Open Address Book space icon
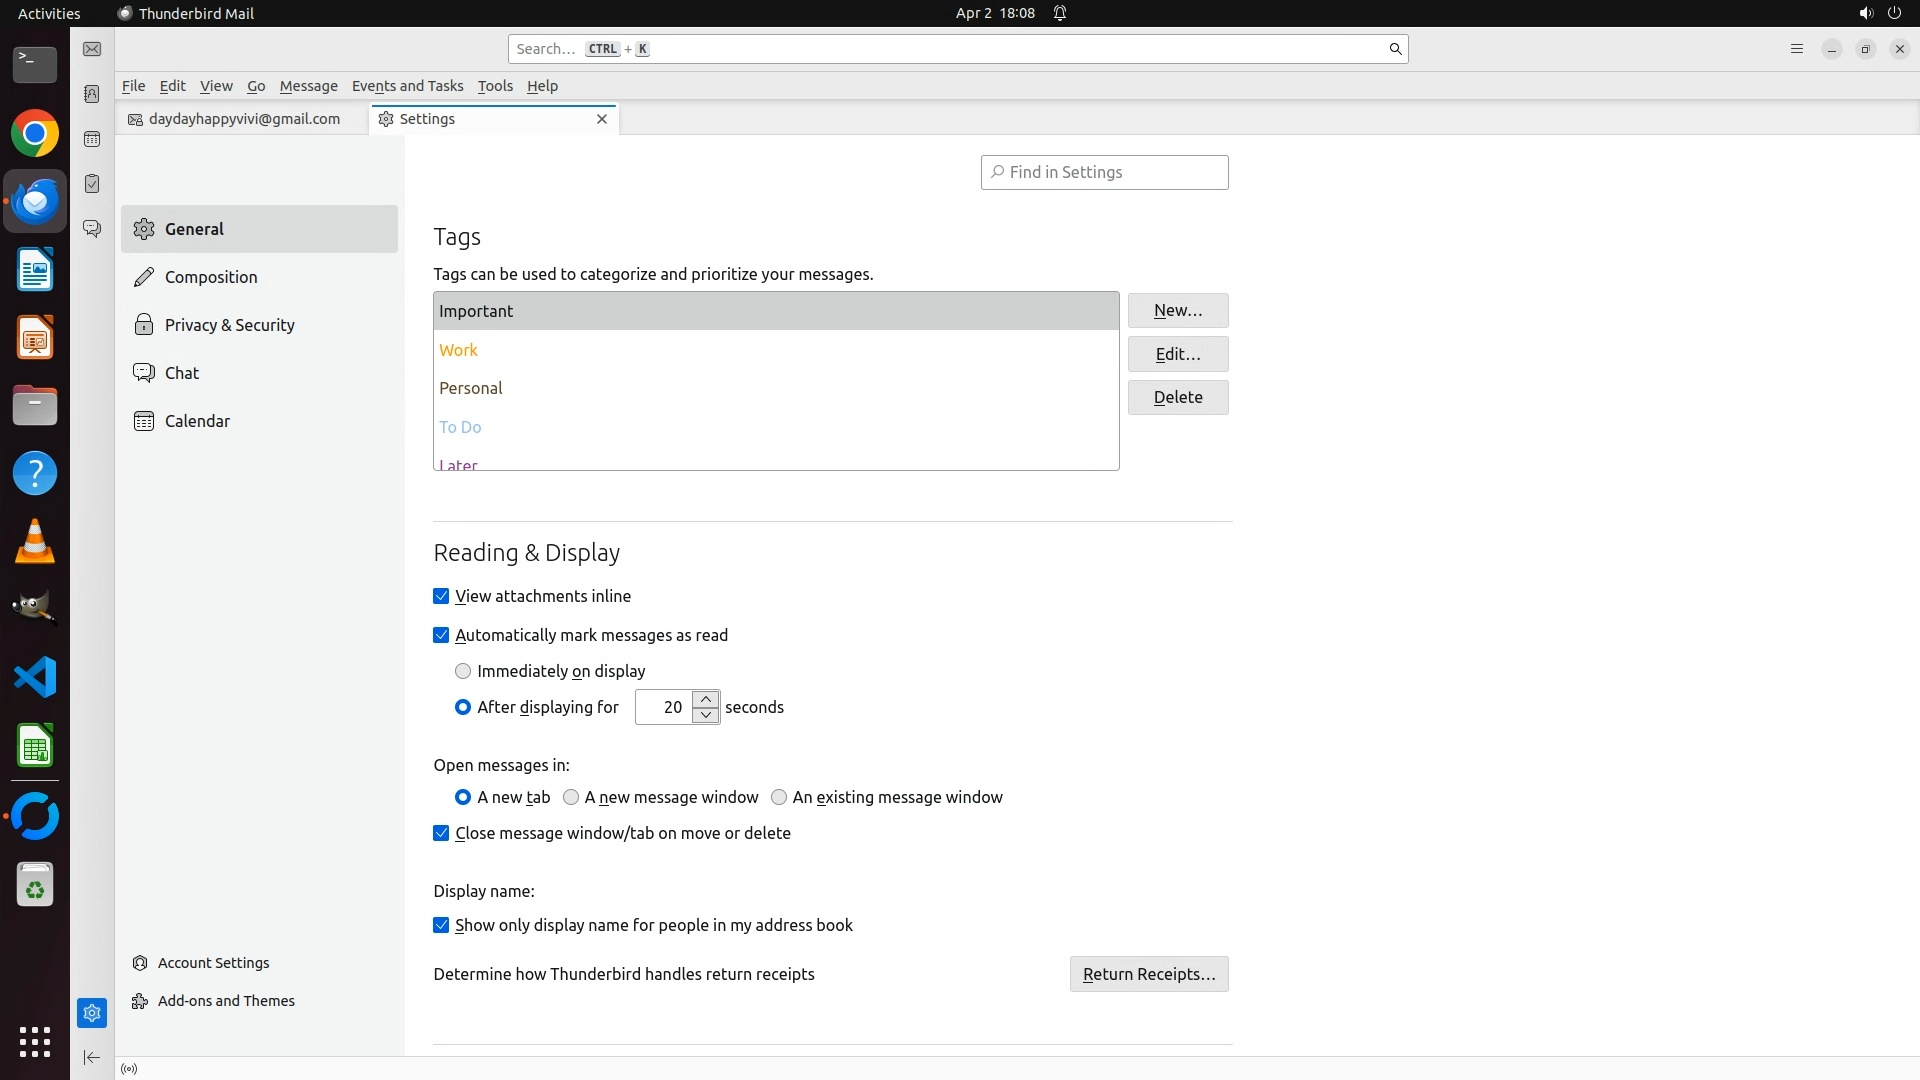Viewport: 1920px width, 1080px height. click(x=92, y=94)
